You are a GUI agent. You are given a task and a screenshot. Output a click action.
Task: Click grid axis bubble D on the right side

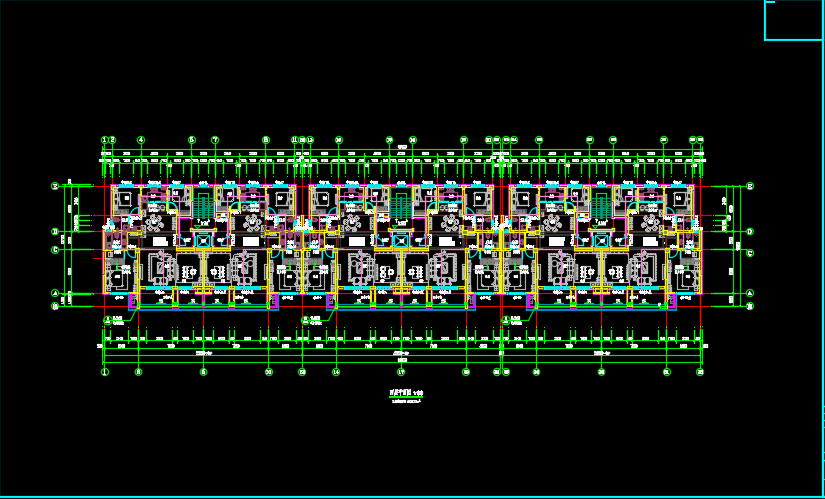pos(750,232)
